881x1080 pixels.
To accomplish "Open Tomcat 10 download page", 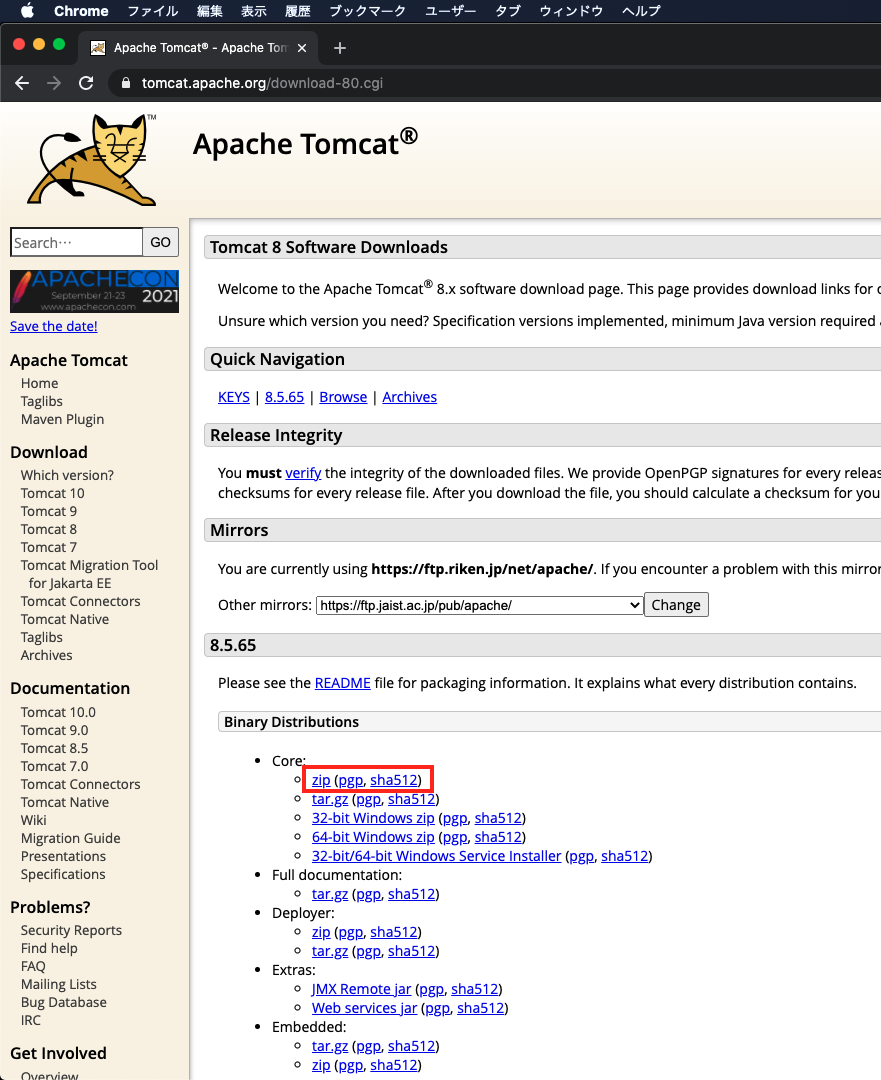I will coord(52,493).
